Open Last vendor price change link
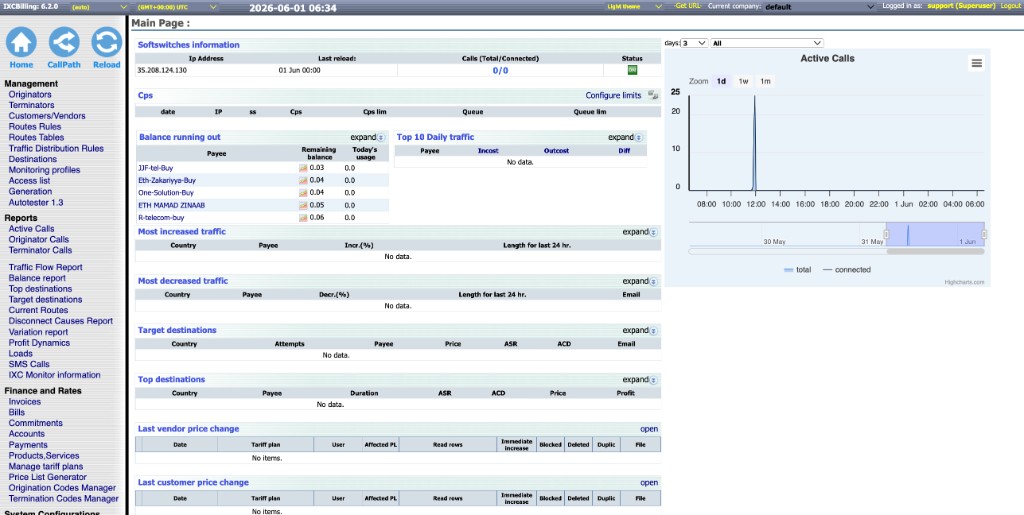The width and height of the screenshot is (1024, 515). point(649,429)
